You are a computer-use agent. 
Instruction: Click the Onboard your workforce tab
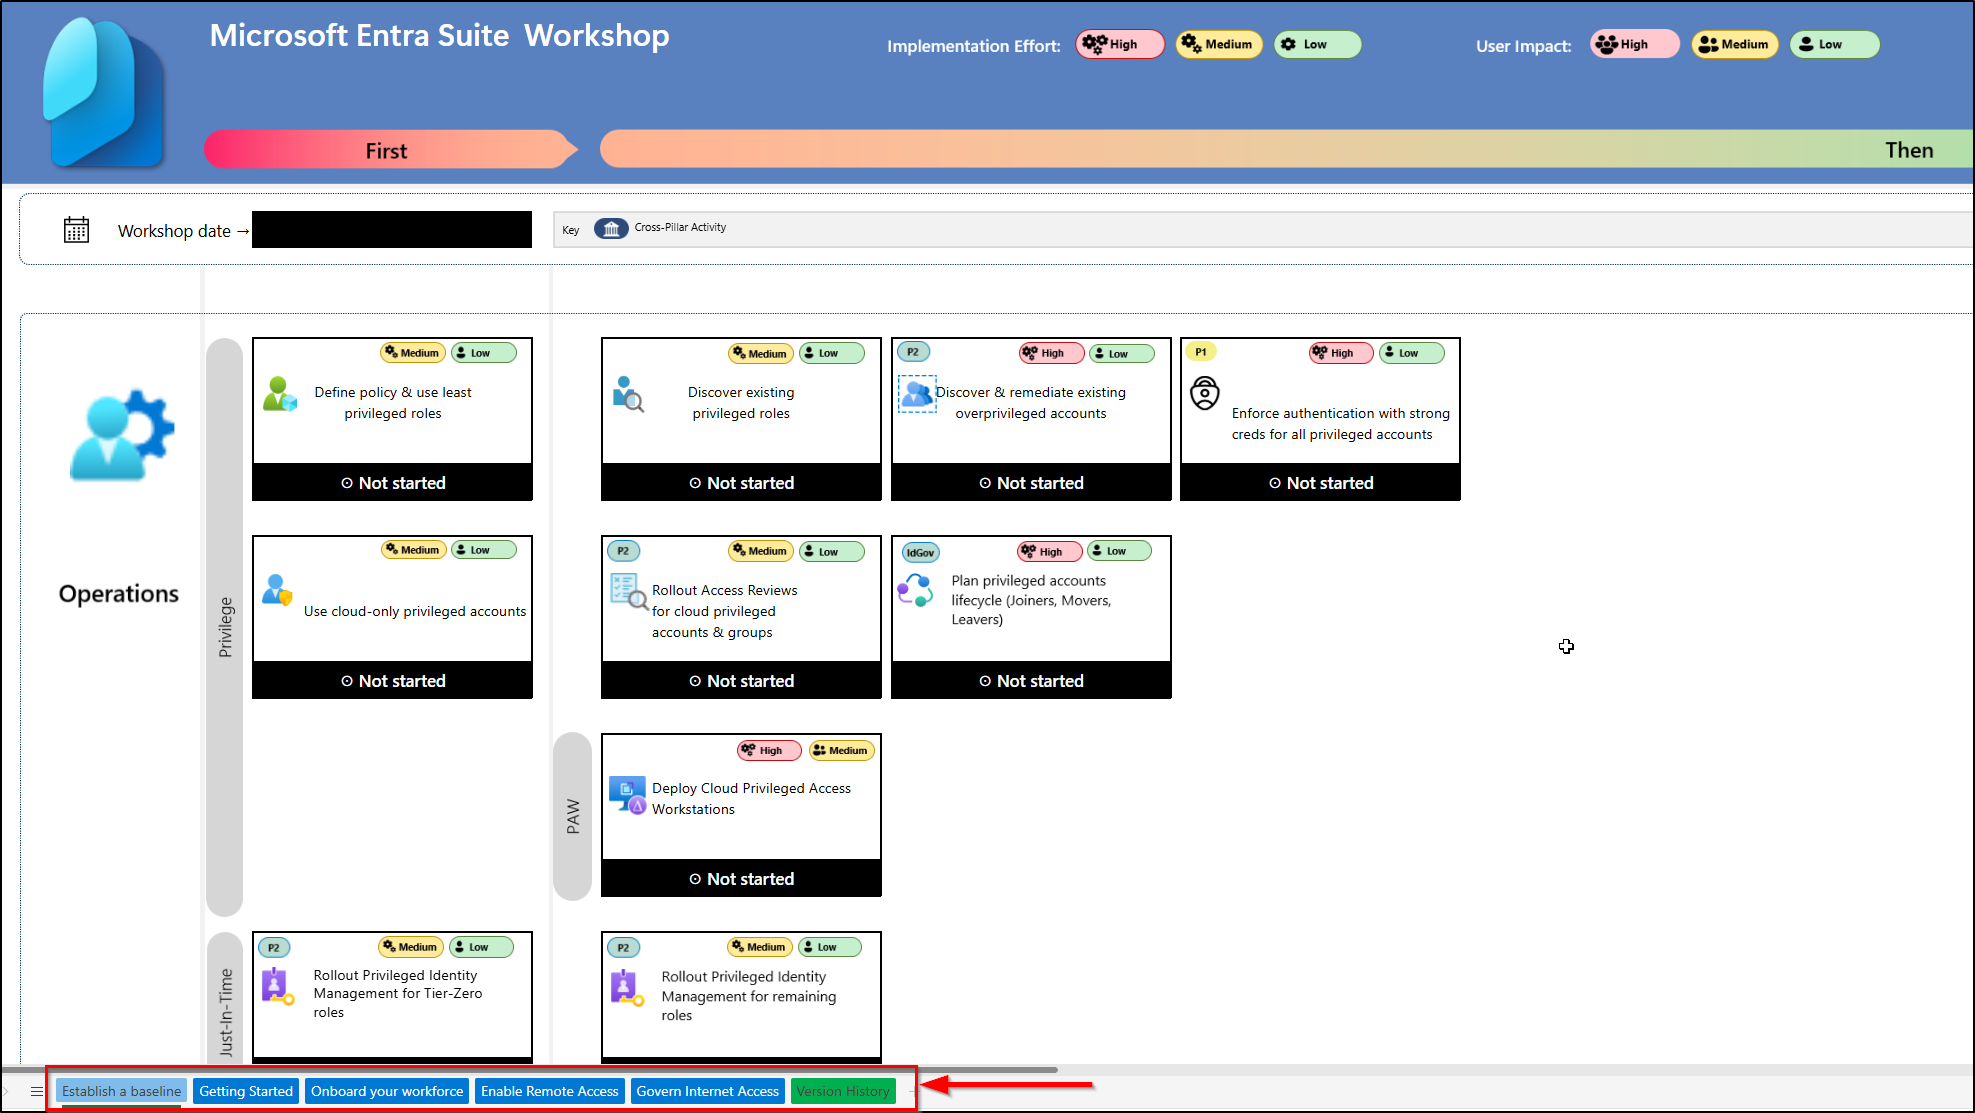(387, 1091)
